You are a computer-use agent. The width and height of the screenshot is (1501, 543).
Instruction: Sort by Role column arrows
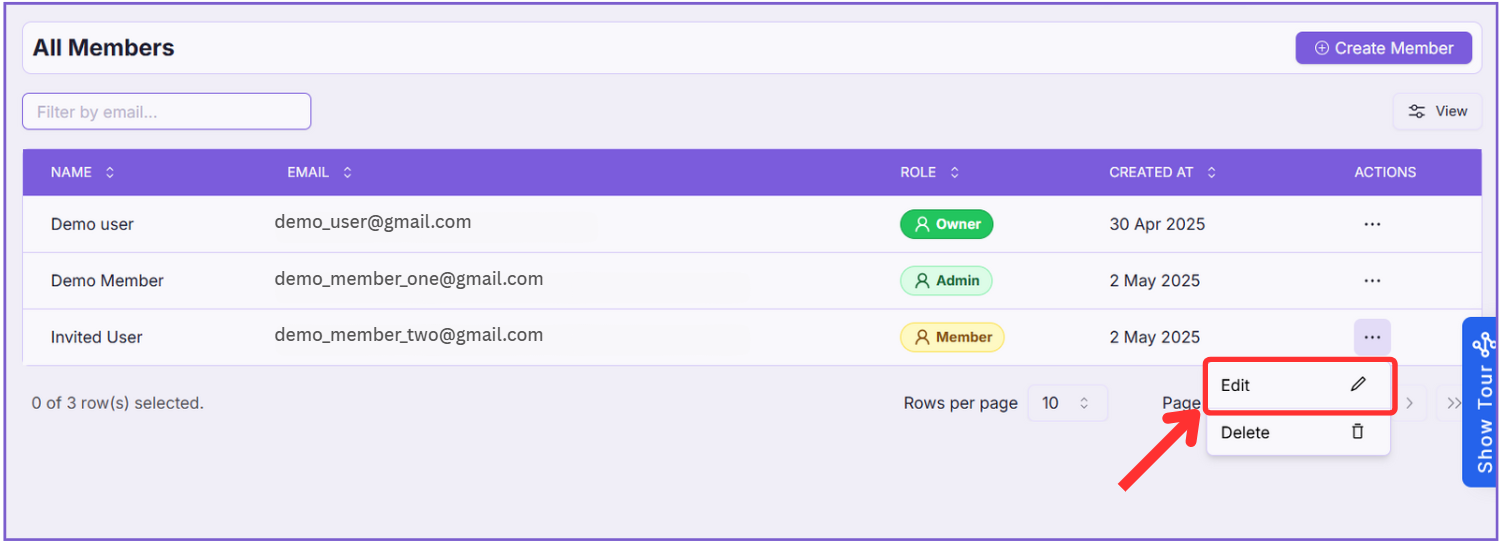[954, 172]
